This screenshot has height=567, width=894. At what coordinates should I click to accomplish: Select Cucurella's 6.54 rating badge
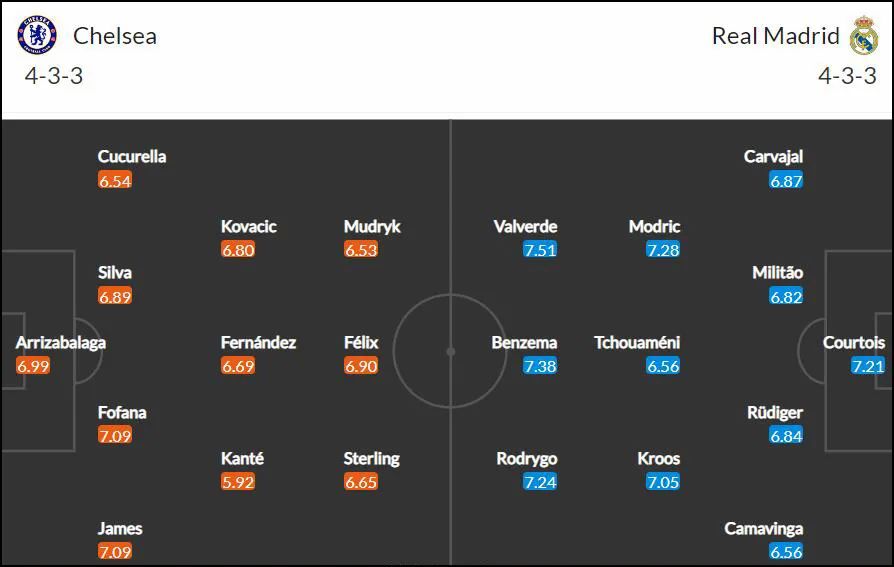[115, 180]
